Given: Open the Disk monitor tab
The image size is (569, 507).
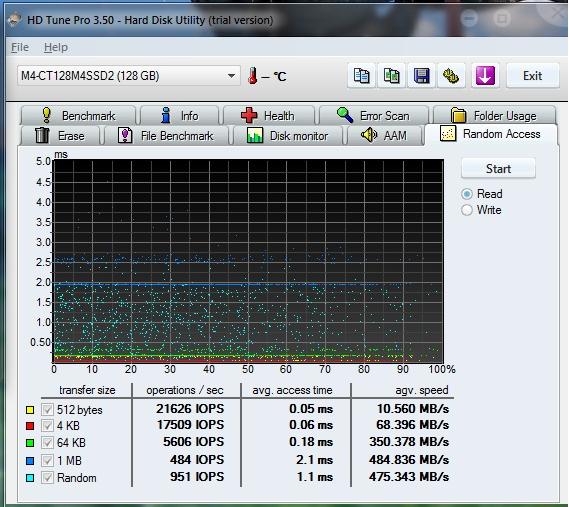Looking at the screenshot, I should pos(288,136).
